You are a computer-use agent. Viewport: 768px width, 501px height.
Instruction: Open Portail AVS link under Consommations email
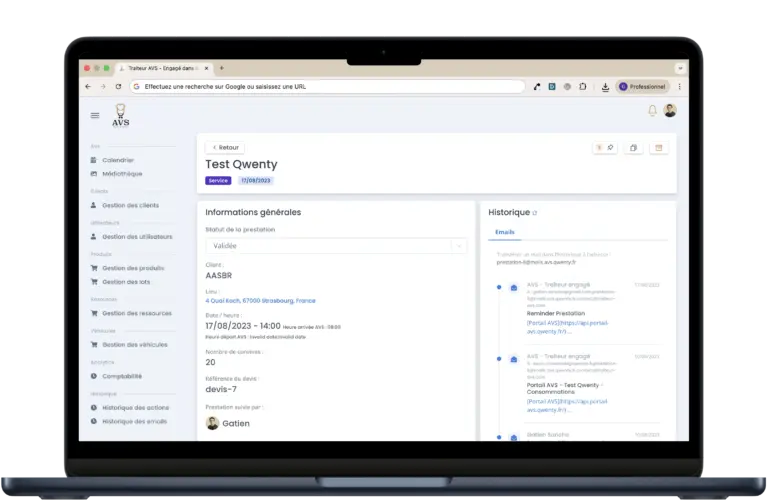(x=567, y=406)
